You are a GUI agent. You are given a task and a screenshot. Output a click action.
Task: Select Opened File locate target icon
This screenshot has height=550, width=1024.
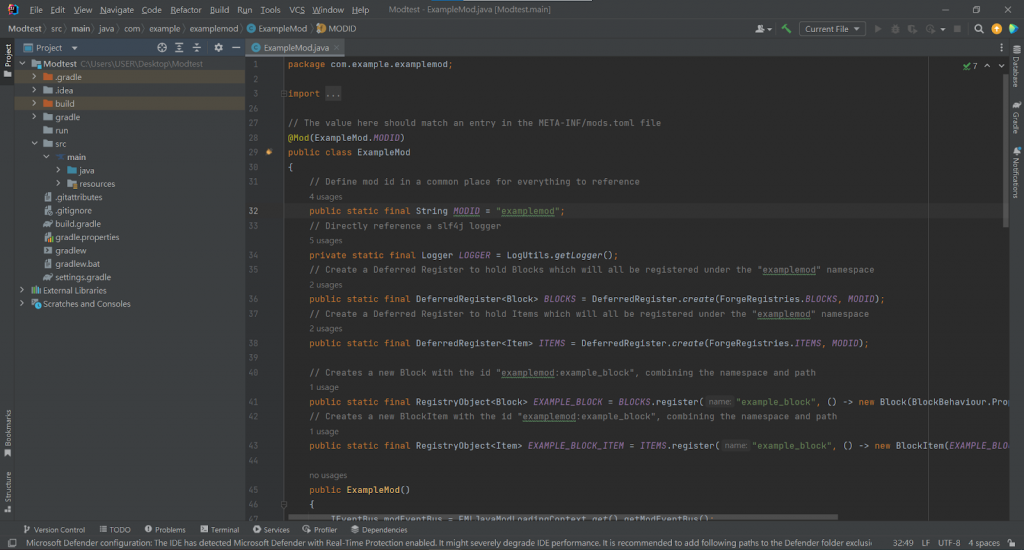tap(162, 47)
